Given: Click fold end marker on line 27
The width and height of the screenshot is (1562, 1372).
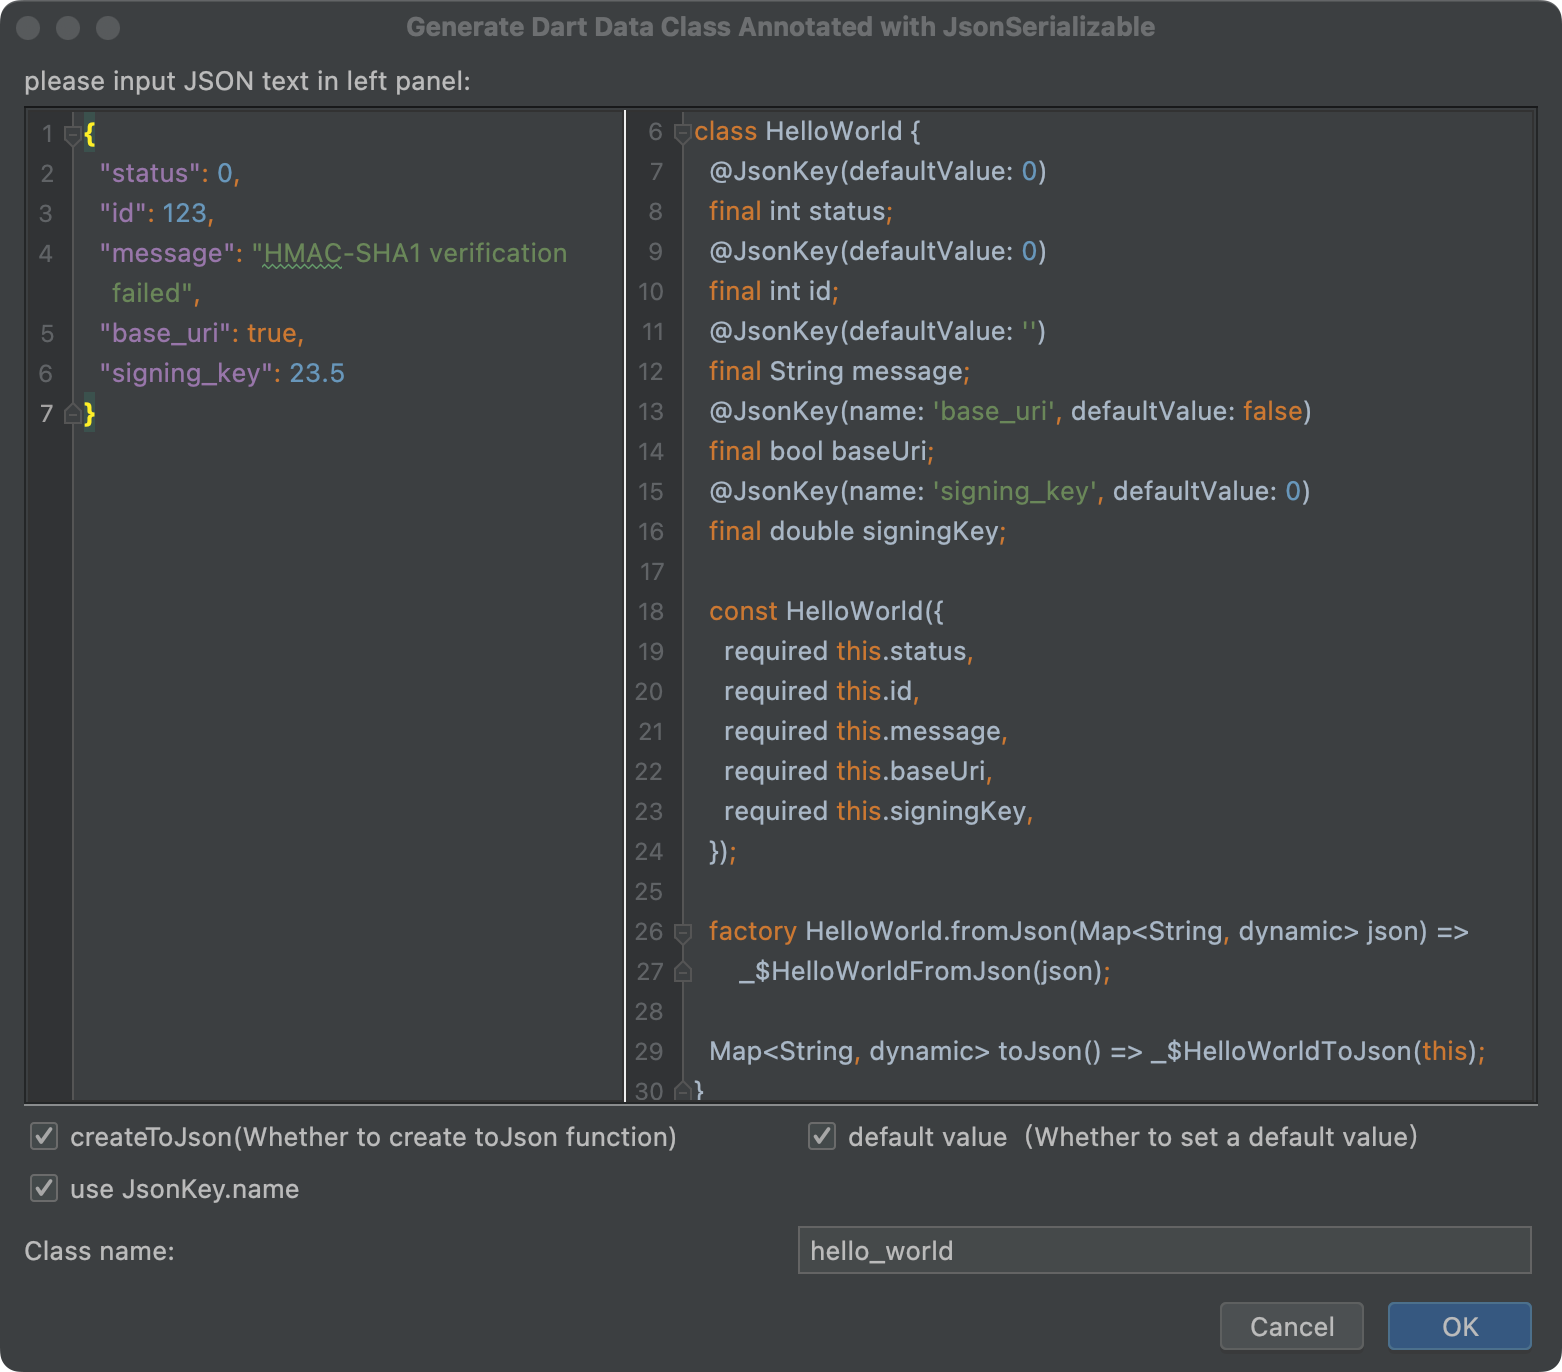Looking at the screenshot, I should tap(683, 971).
